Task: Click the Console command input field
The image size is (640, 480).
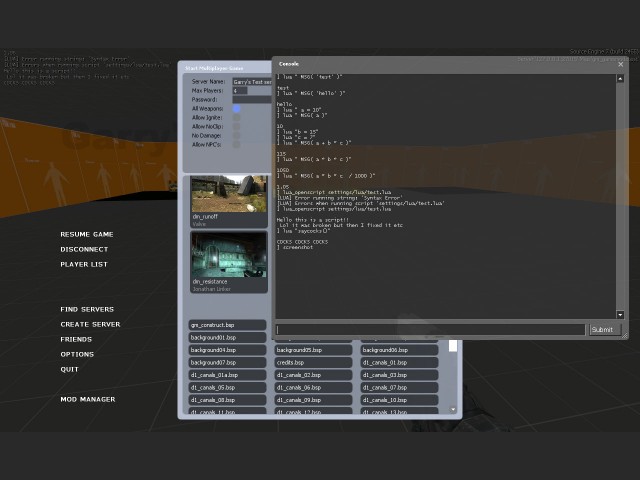Action: [x=431, y=329]
